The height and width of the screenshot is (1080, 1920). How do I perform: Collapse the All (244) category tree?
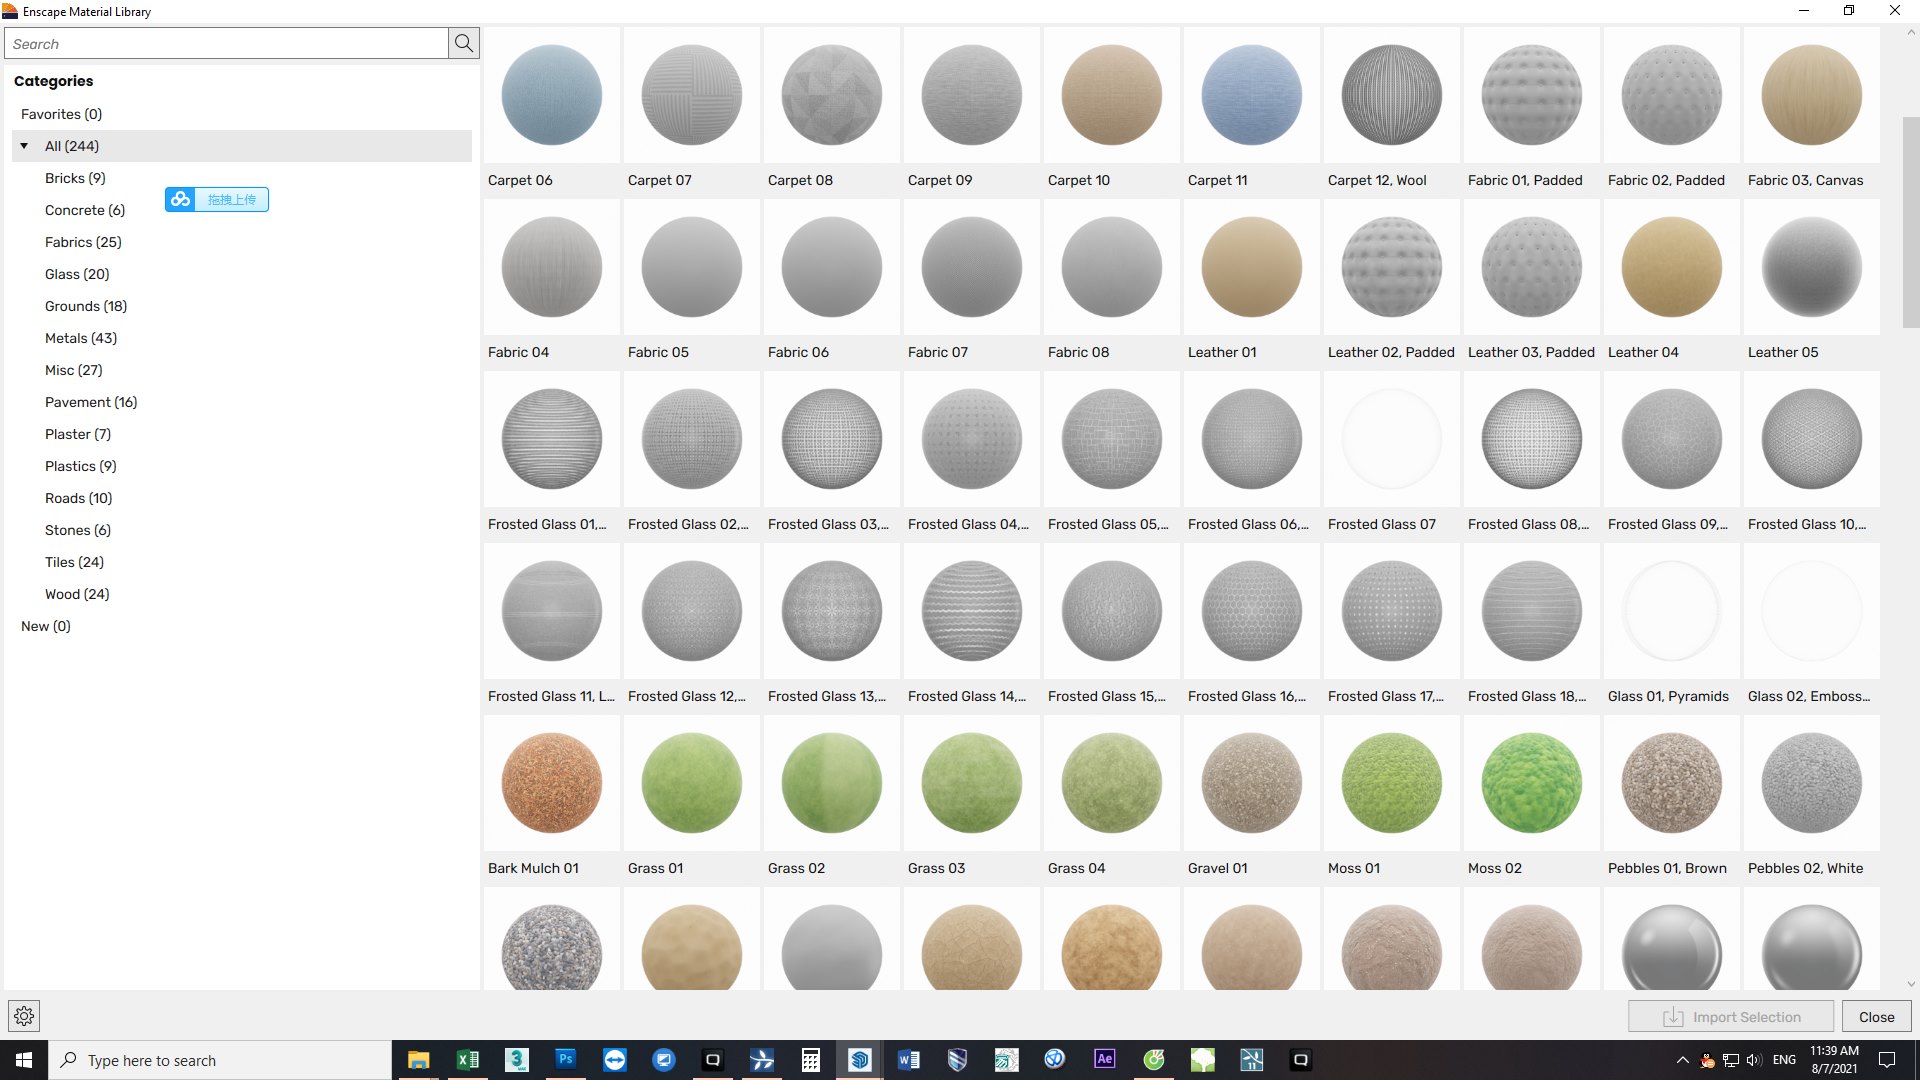click(x=24, y=145)
